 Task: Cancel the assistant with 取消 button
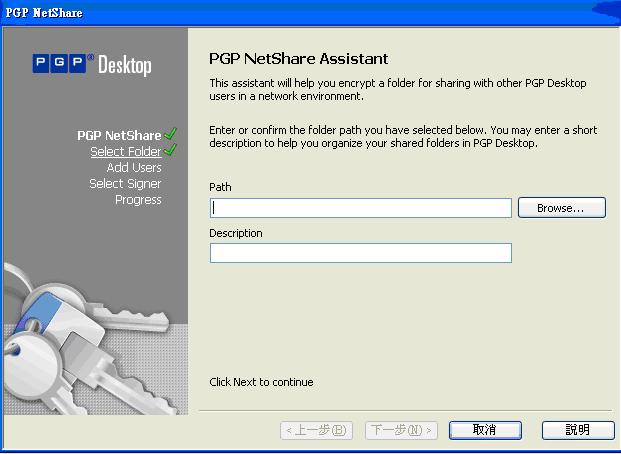[x=485, y=430]
